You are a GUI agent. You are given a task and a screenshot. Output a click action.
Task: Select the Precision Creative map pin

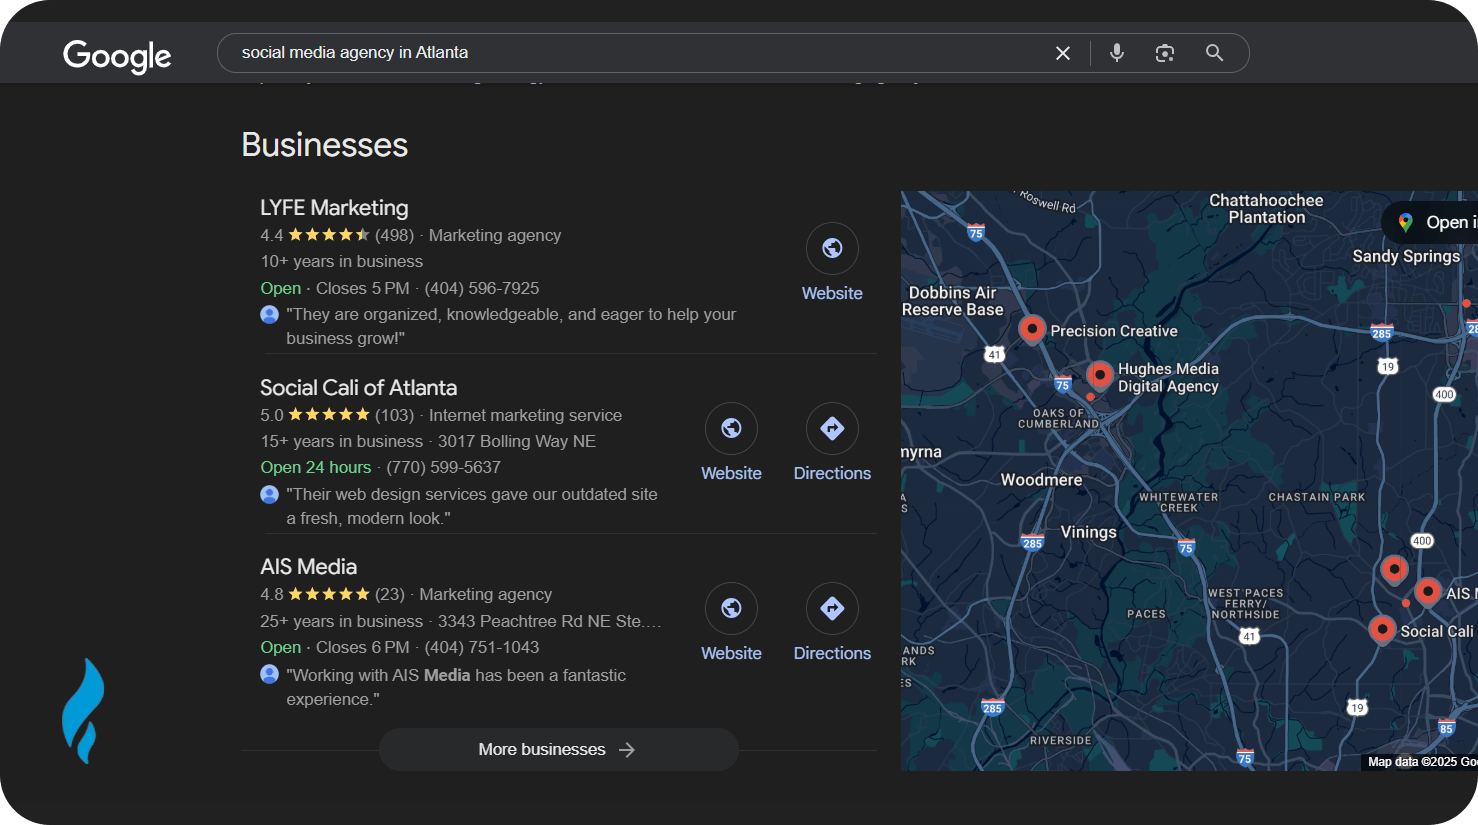(x=1032, y=328)
